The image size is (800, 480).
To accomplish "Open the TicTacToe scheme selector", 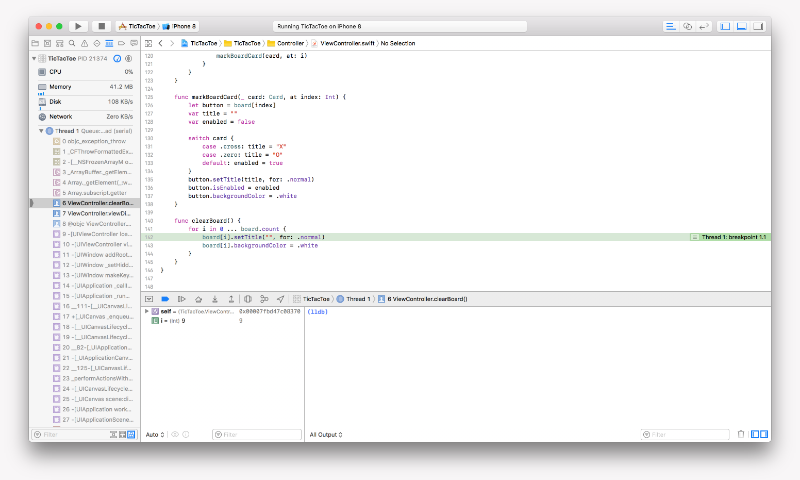I will click(137, 26).
